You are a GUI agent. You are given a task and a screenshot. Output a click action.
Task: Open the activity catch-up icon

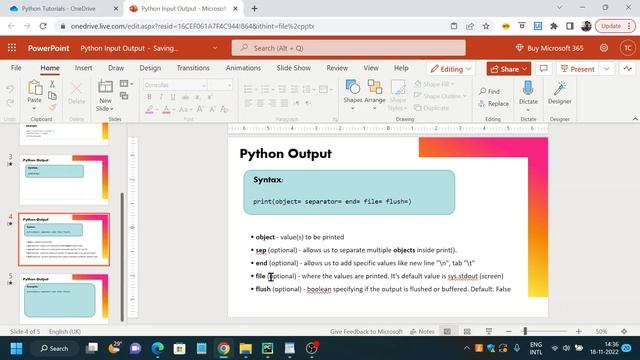tap(628, 69)
